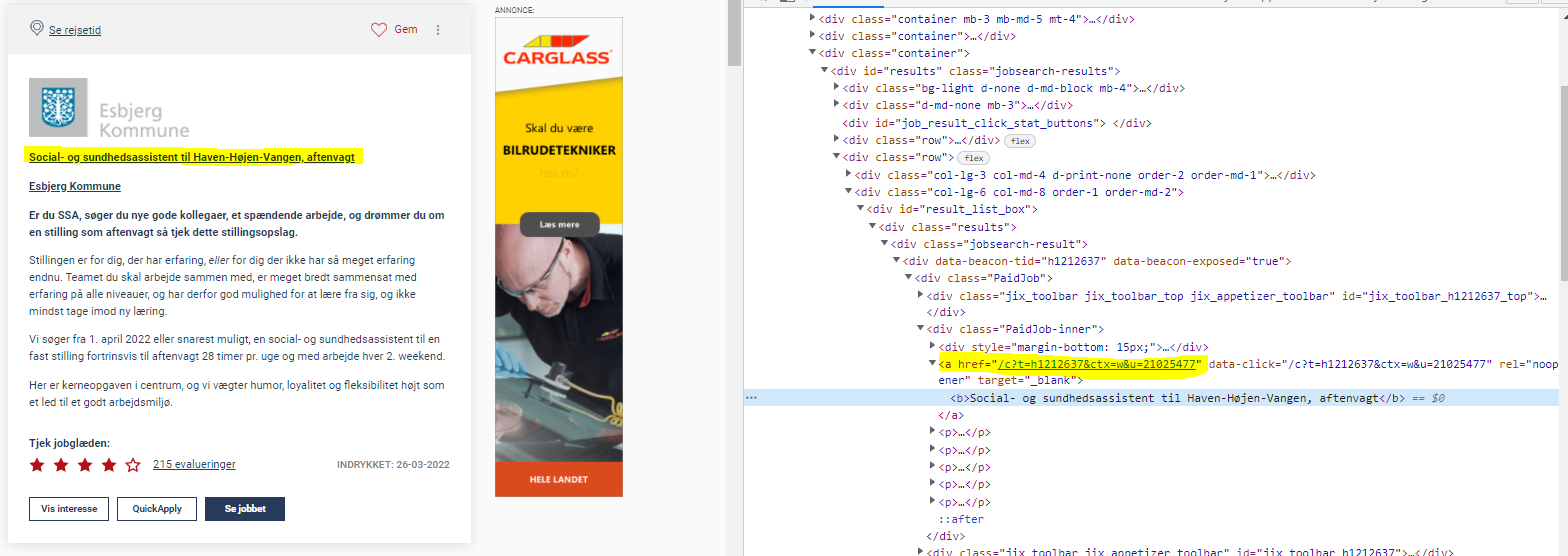Expand the jix_toolbar_top toolbar div node
This screenshot has height=556, width=1568.
tap(920, 296)
